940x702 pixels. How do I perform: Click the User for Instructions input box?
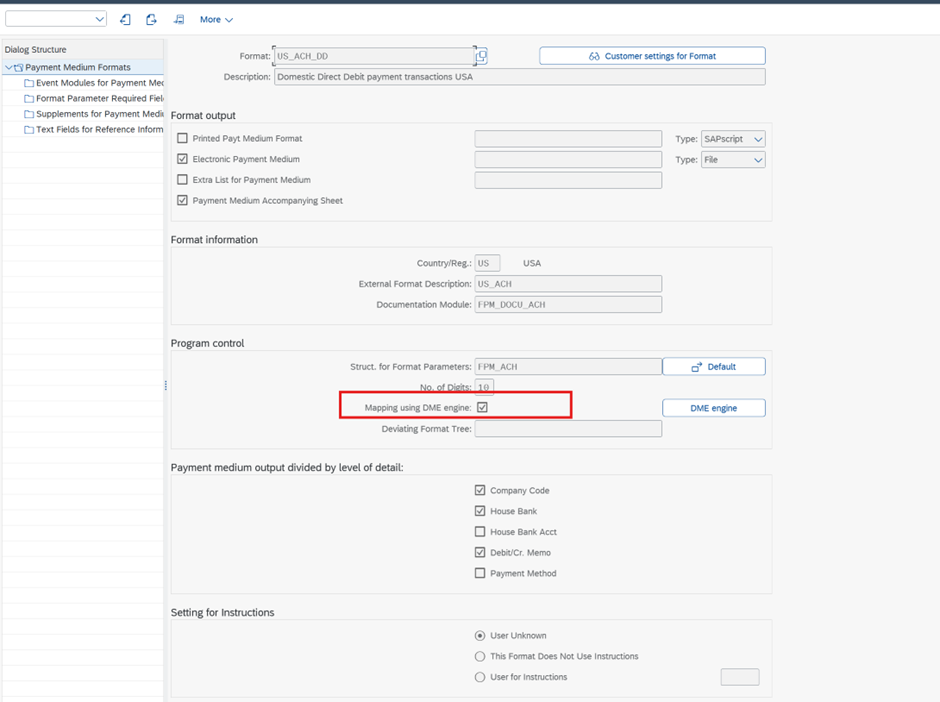click(x=740, y=677)
